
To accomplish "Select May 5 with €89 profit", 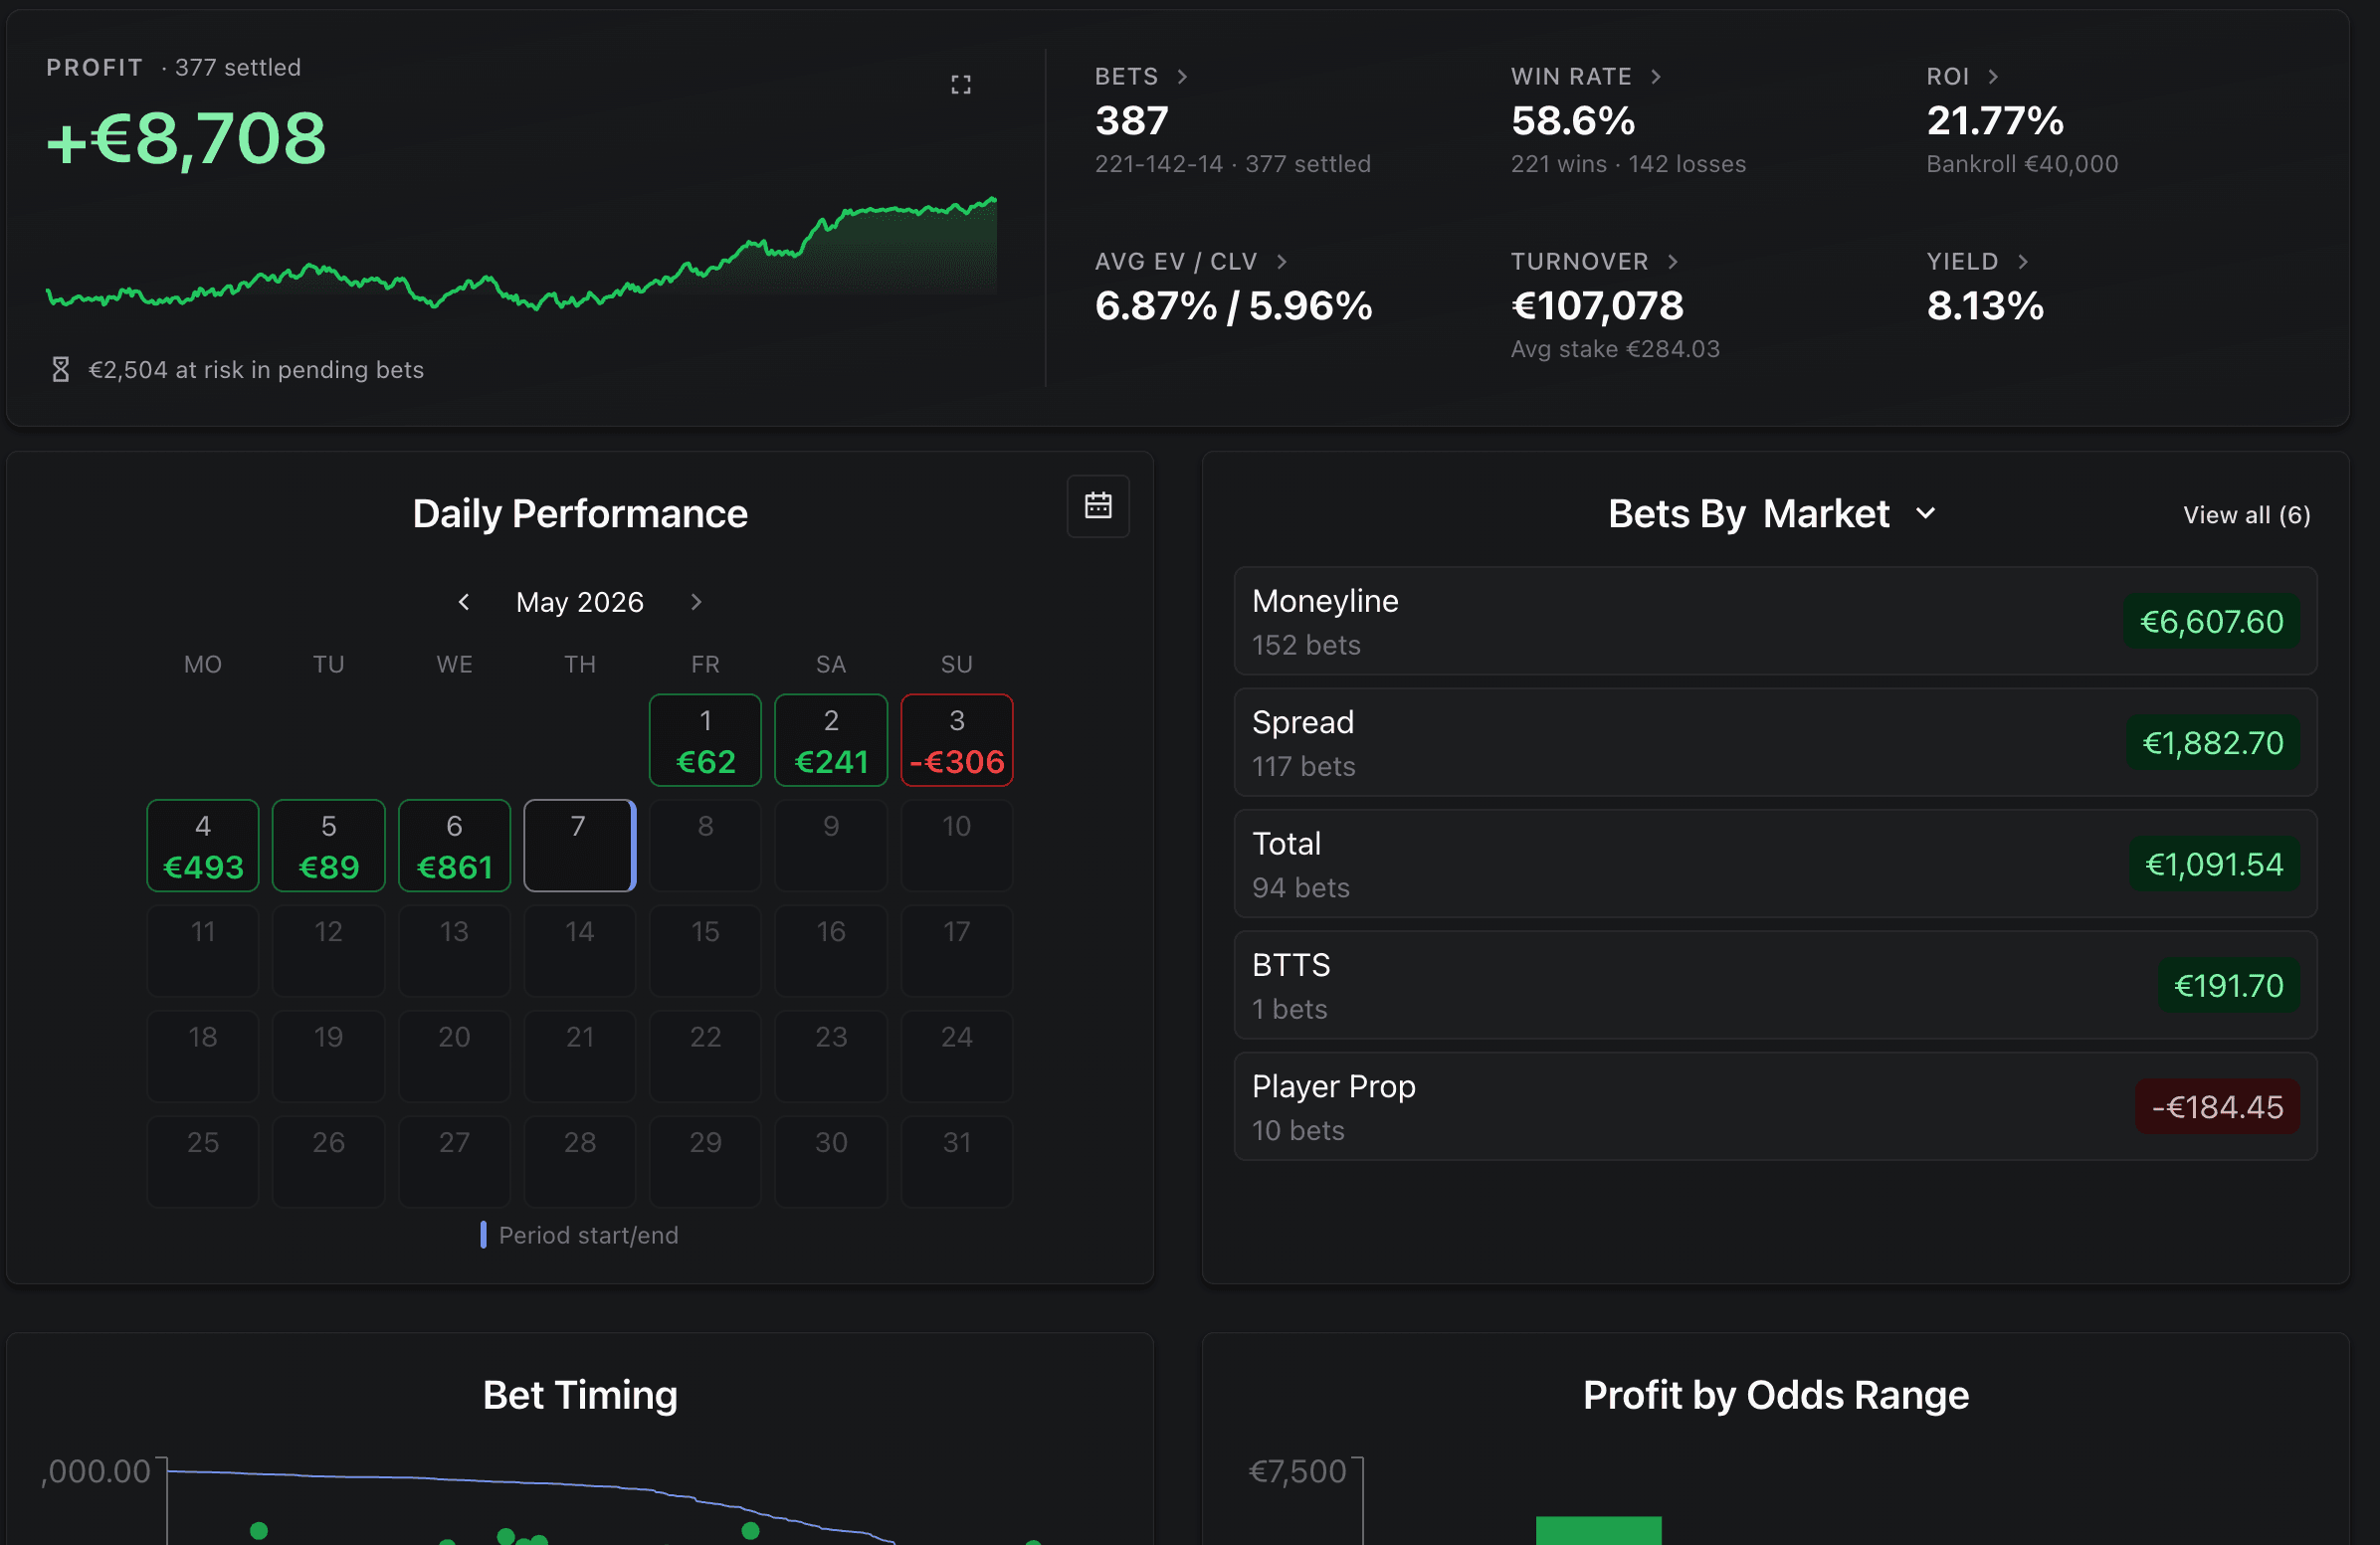I will [329, 846].
